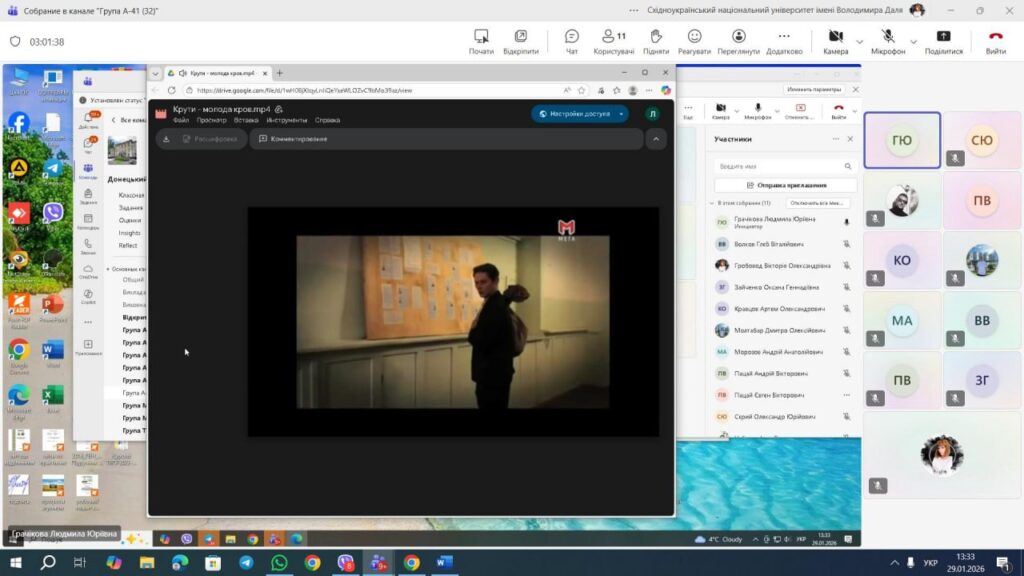The image size is (1024, 576).
Task: Click the УКР language indicator in system tray
Action: tap(931, 563)
